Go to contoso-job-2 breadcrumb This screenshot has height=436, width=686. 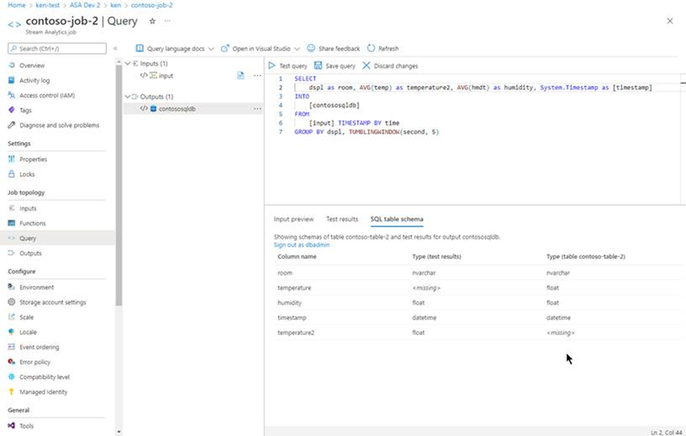pyautogui.click(x=151, y=5)
